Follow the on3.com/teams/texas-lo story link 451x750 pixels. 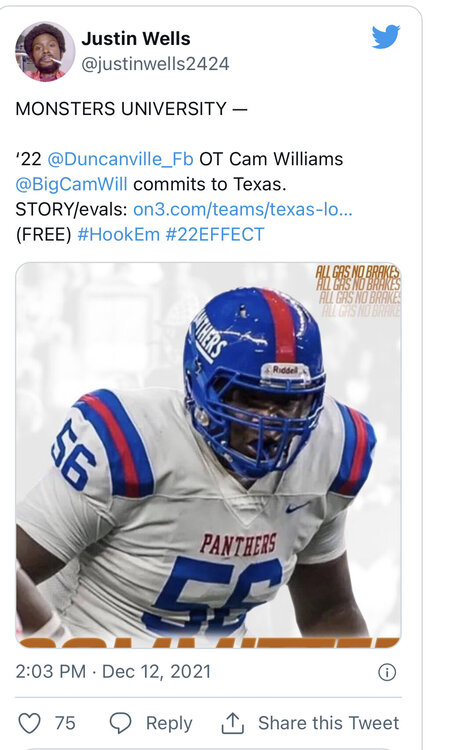pos(242,209)
